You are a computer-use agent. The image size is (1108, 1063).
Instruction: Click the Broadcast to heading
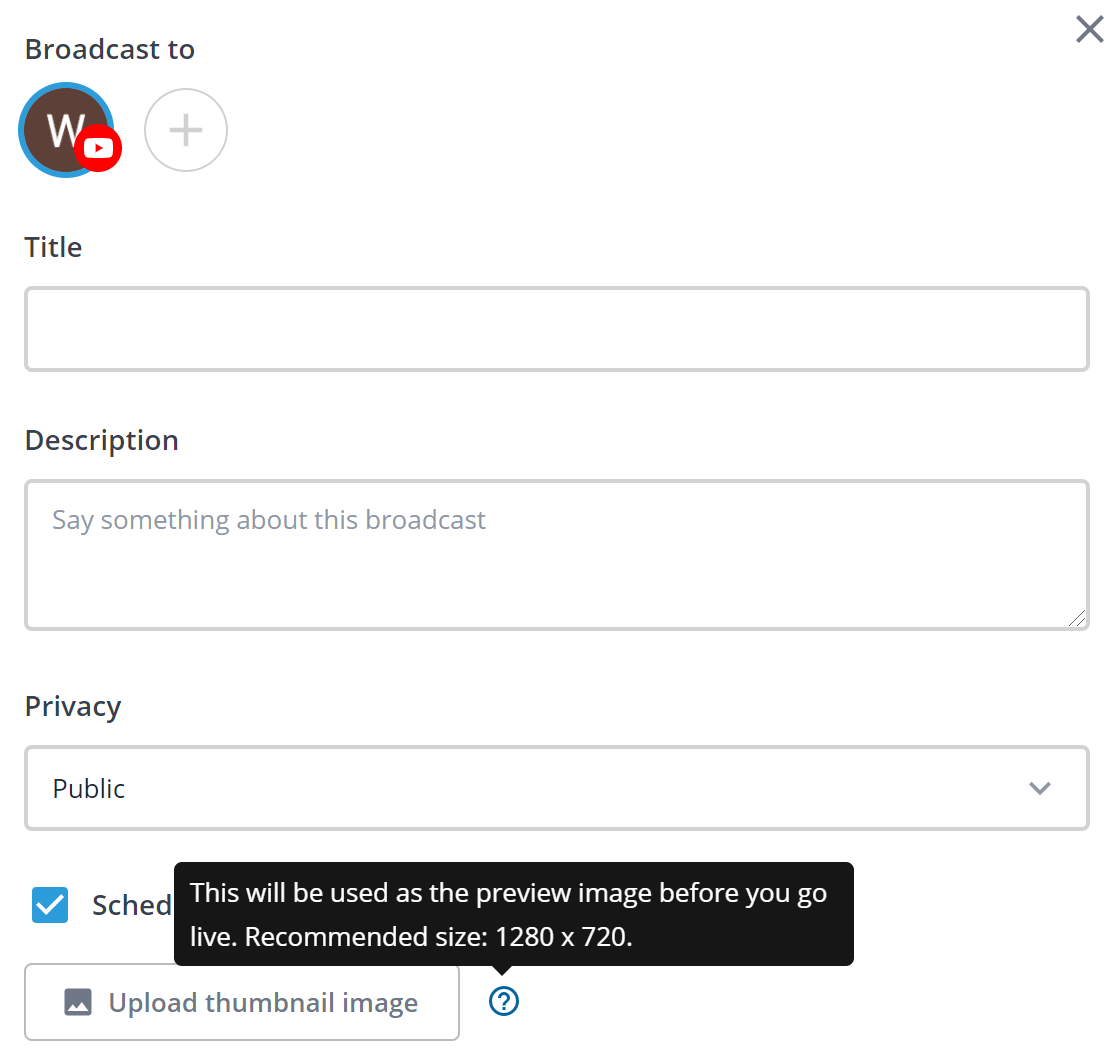(x=110, y=49)
